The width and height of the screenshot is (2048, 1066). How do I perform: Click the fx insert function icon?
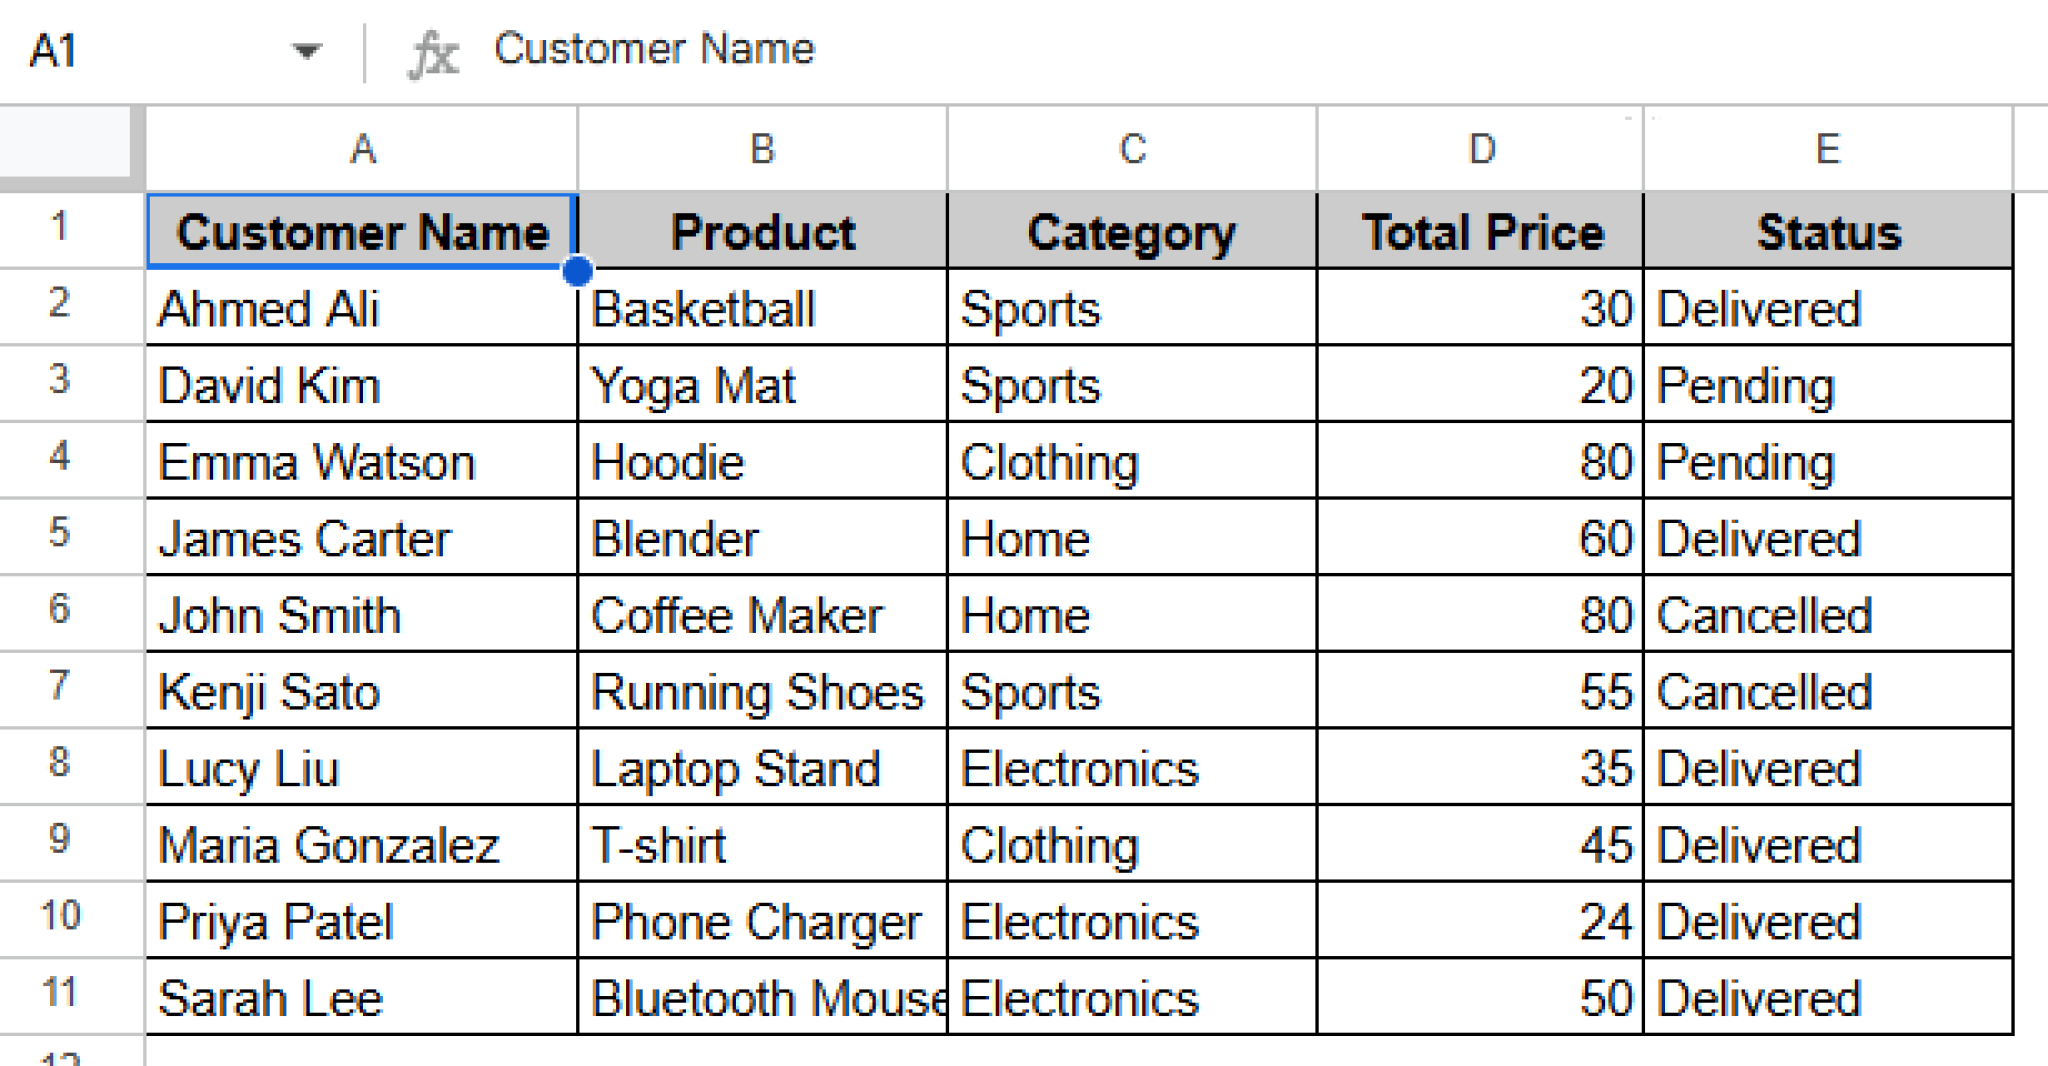click(x=435, y=48)
